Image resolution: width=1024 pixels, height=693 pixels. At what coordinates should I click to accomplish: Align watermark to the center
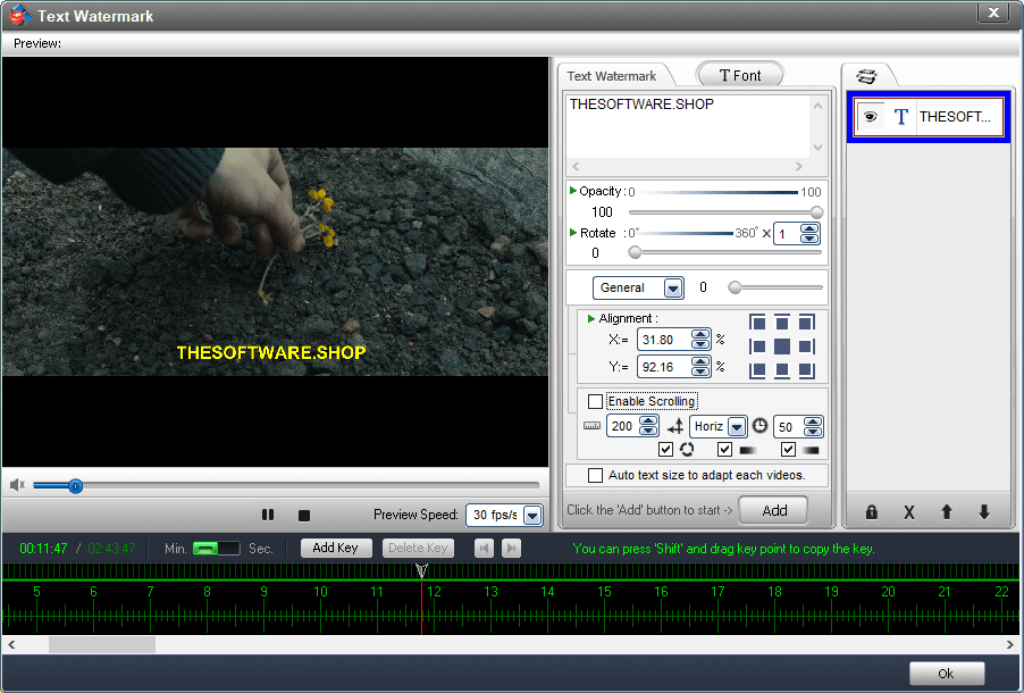(782, 346)
